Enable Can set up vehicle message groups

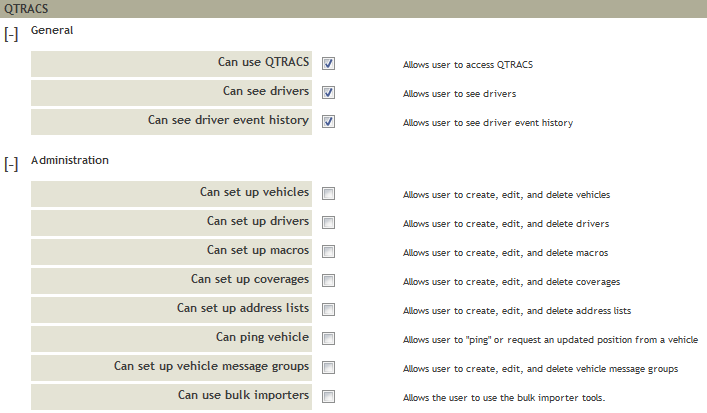pyautogui.click(x=328, y=367)
